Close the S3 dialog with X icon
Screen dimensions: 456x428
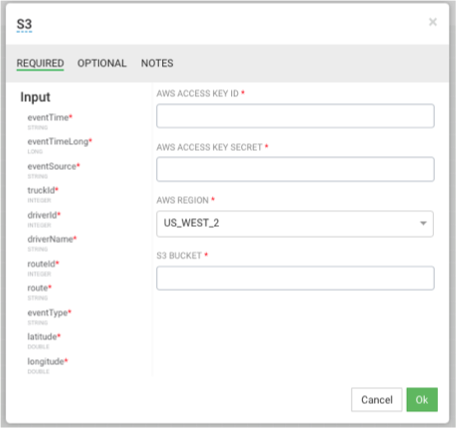pyautogui.click(x=433, y=22)
